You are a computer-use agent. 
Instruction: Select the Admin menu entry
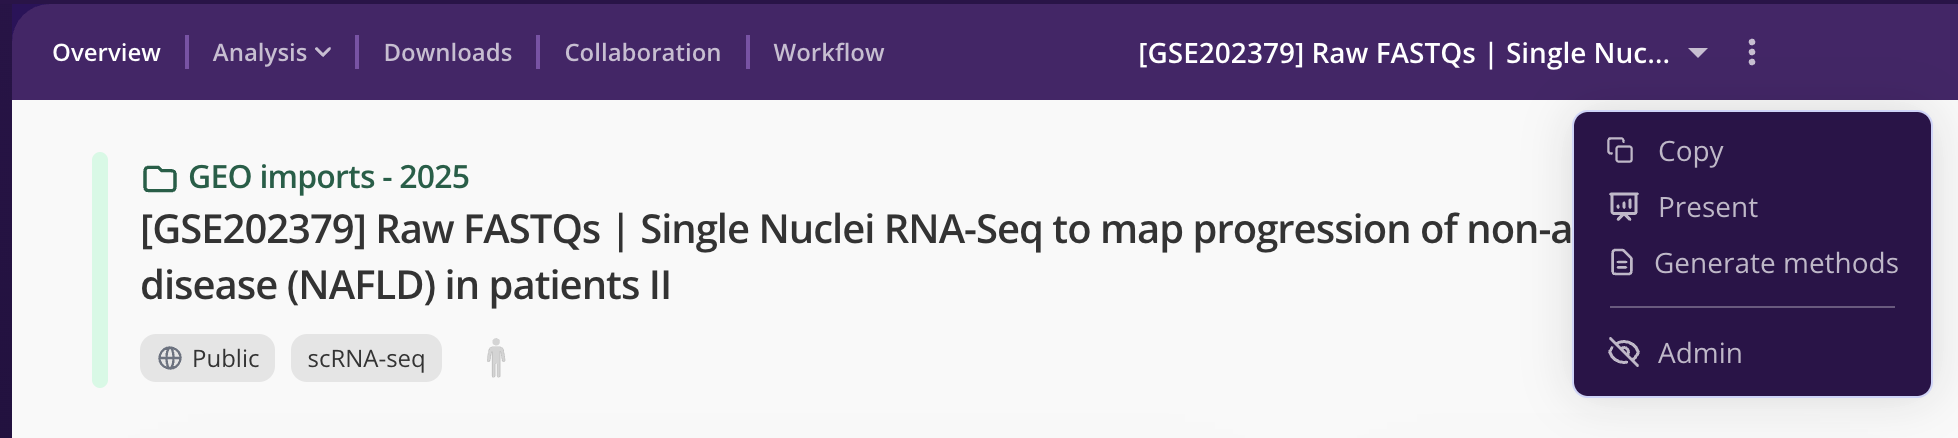pos(1699,353)
